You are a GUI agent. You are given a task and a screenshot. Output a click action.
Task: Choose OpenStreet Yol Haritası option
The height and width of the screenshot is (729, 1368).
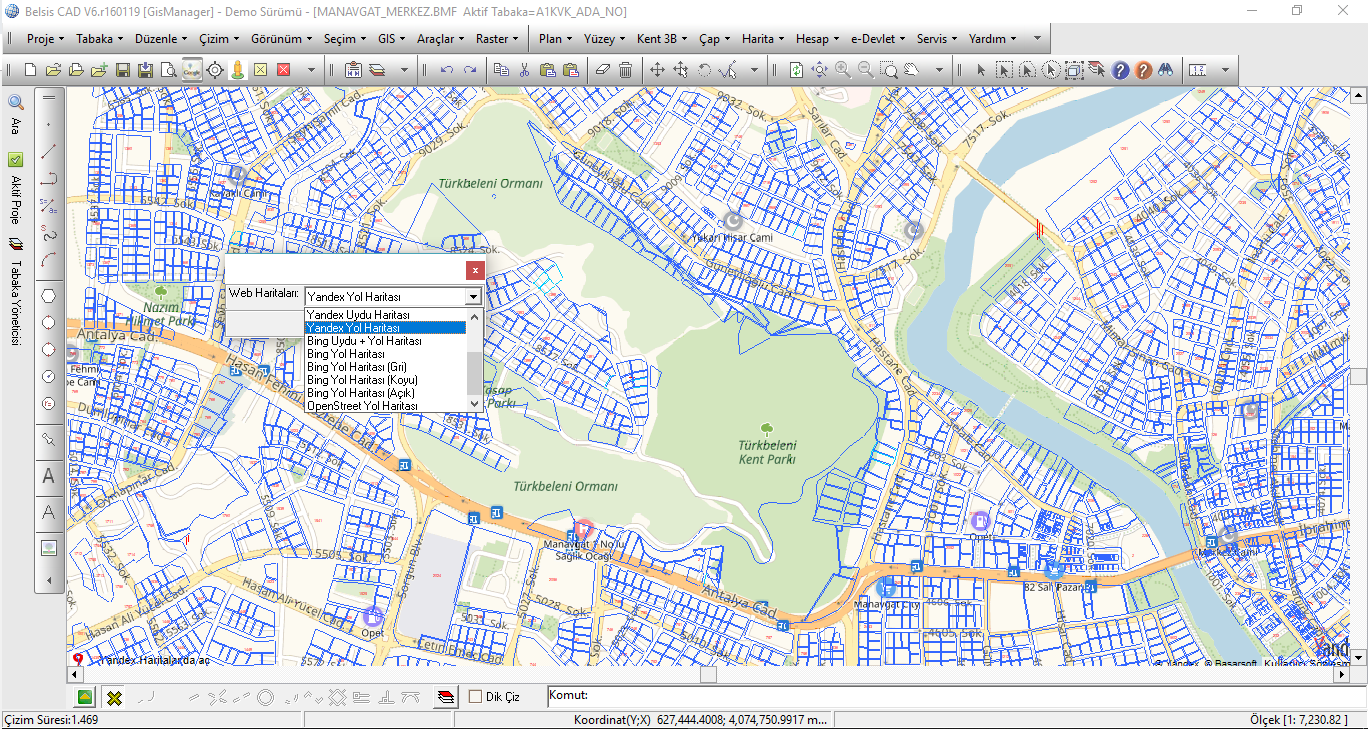coord(385,406)
